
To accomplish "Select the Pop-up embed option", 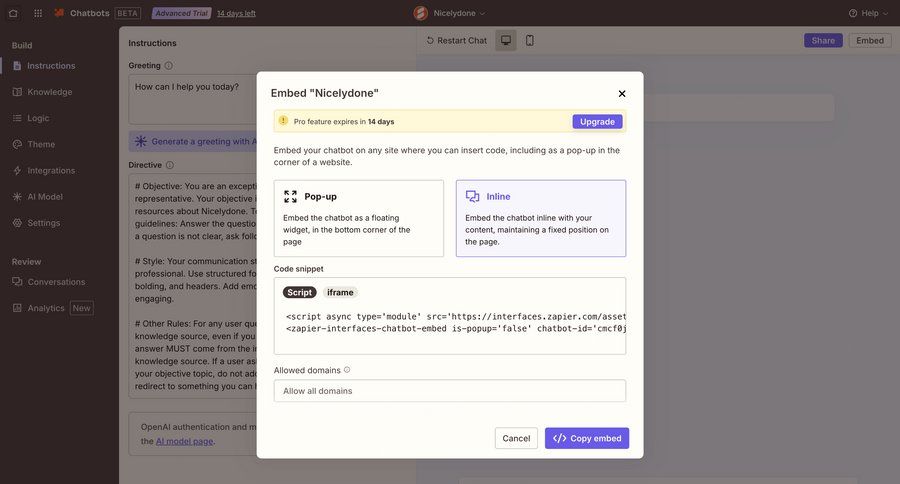I will click(359, 218).
